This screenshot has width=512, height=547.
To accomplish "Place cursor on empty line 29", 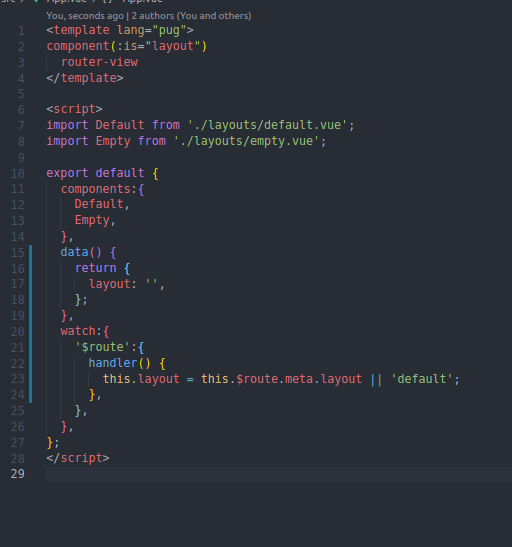I will pyautogui.click(x=279, y=474).
